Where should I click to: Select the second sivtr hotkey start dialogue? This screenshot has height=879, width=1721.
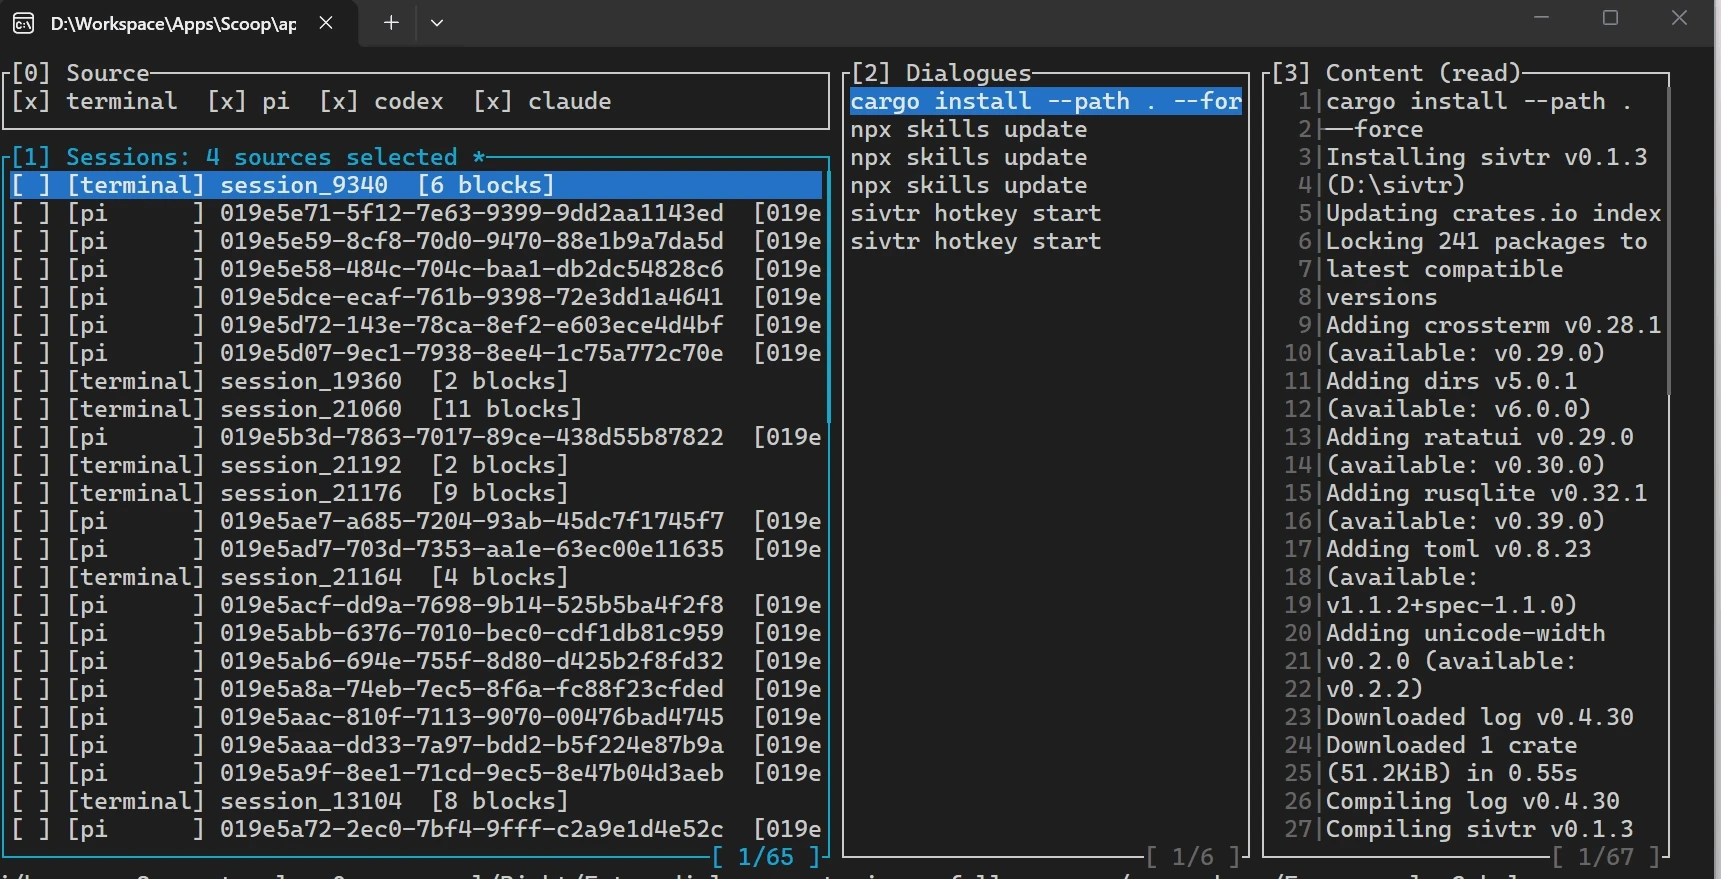(x=1046, y=241)
